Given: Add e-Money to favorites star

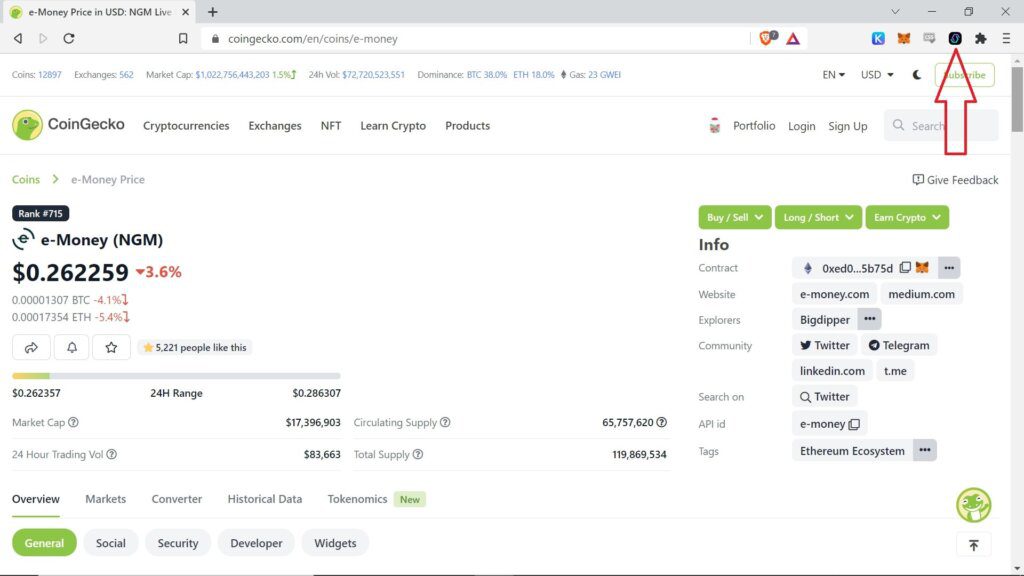Looking at the screenshot, I should pyautogui.click(x=112, y=347).
